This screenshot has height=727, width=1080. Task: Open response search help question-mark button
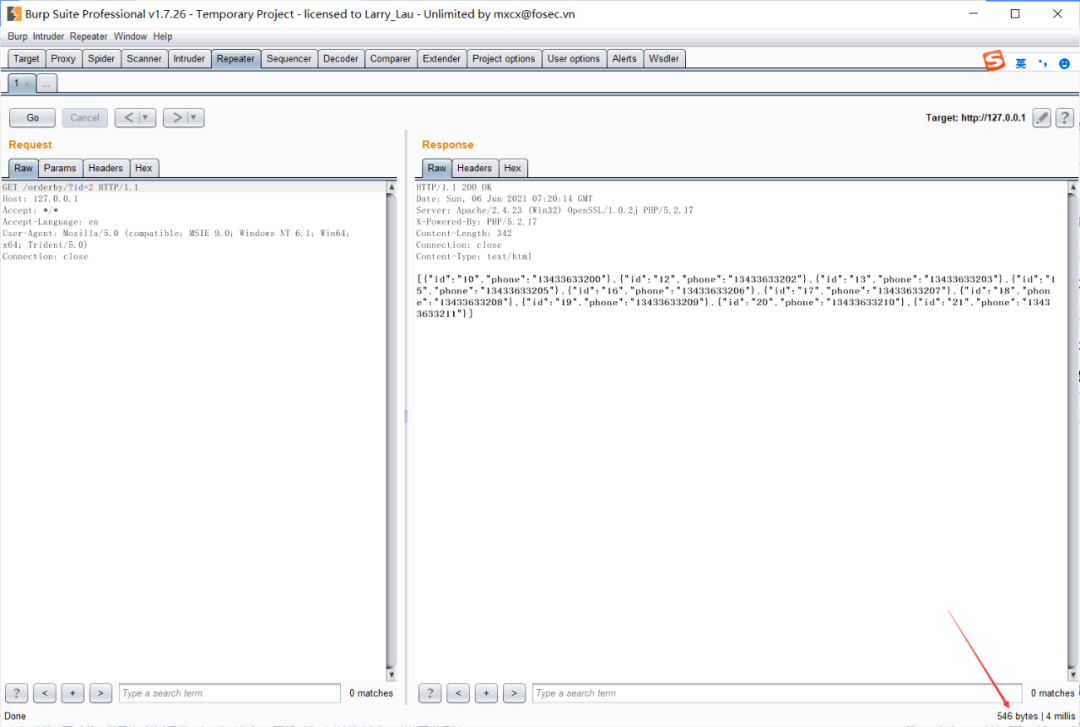[x=430, y=693]
